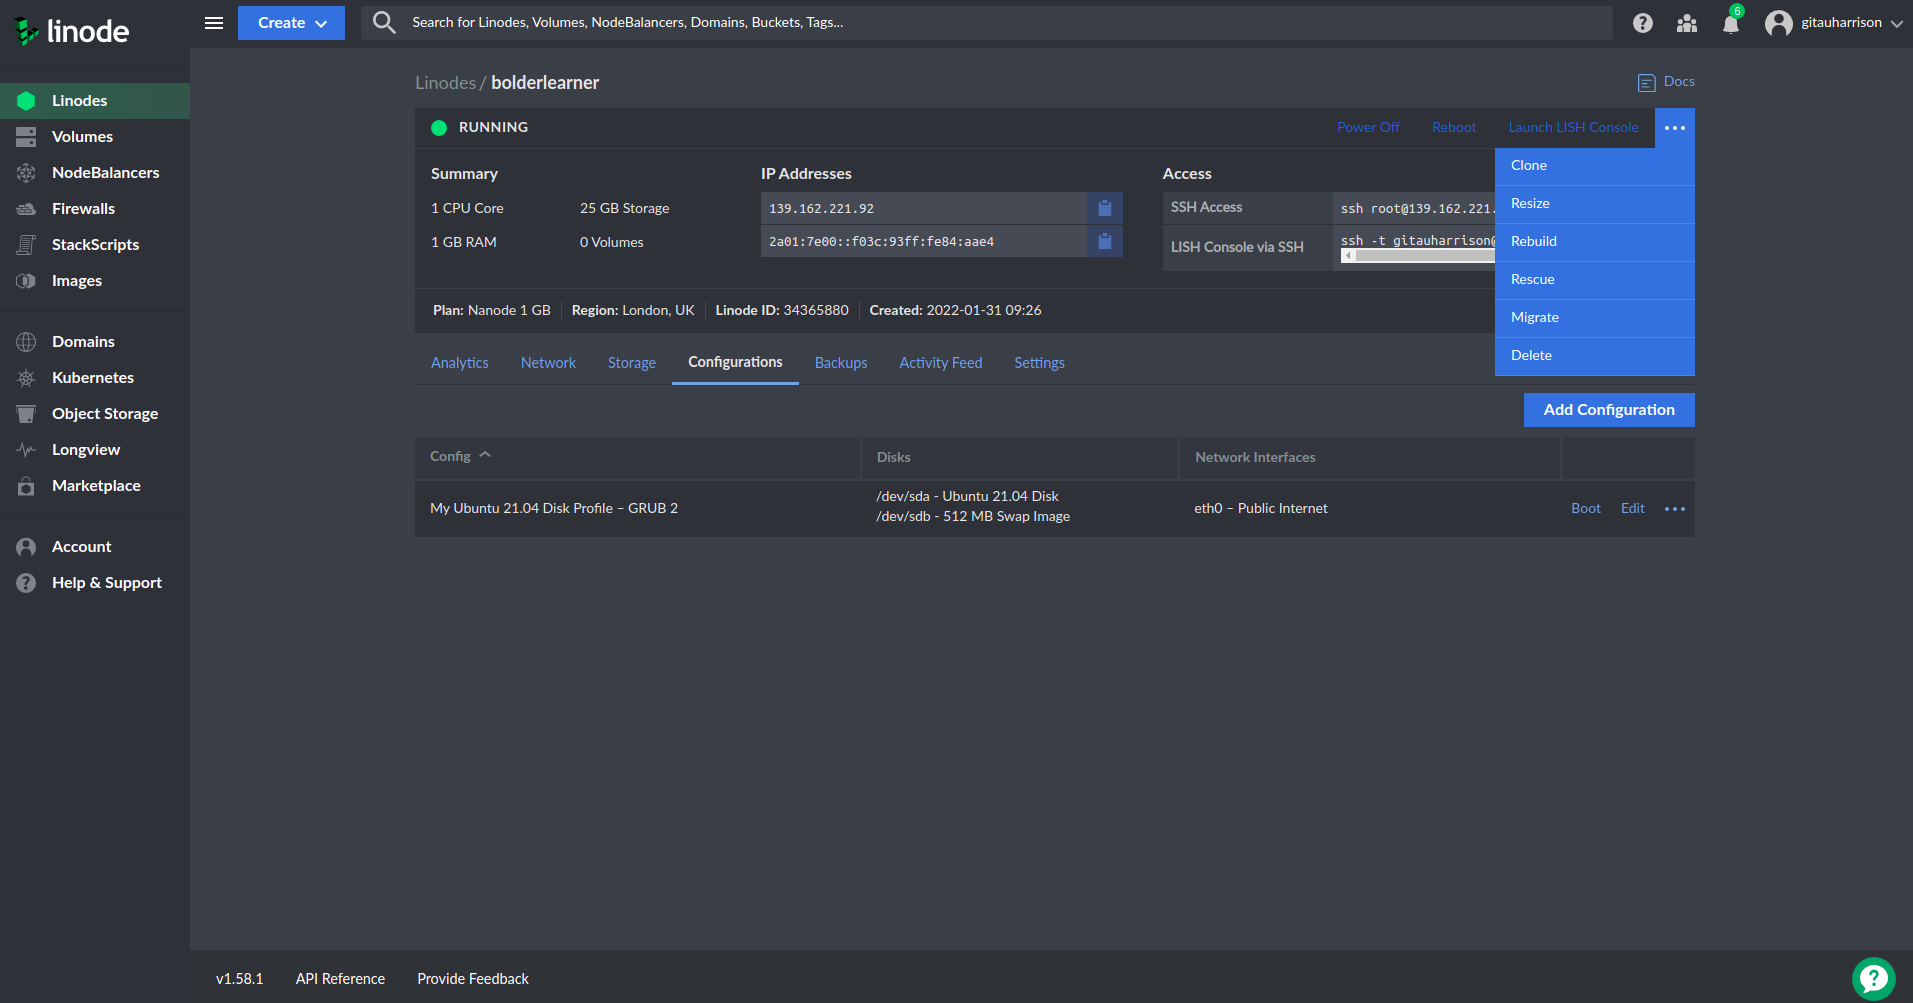Image resolution: width=1913 pixels, height=1003 pixels.
Task: Click the search magnifier icon
Action: coord(384,22)
